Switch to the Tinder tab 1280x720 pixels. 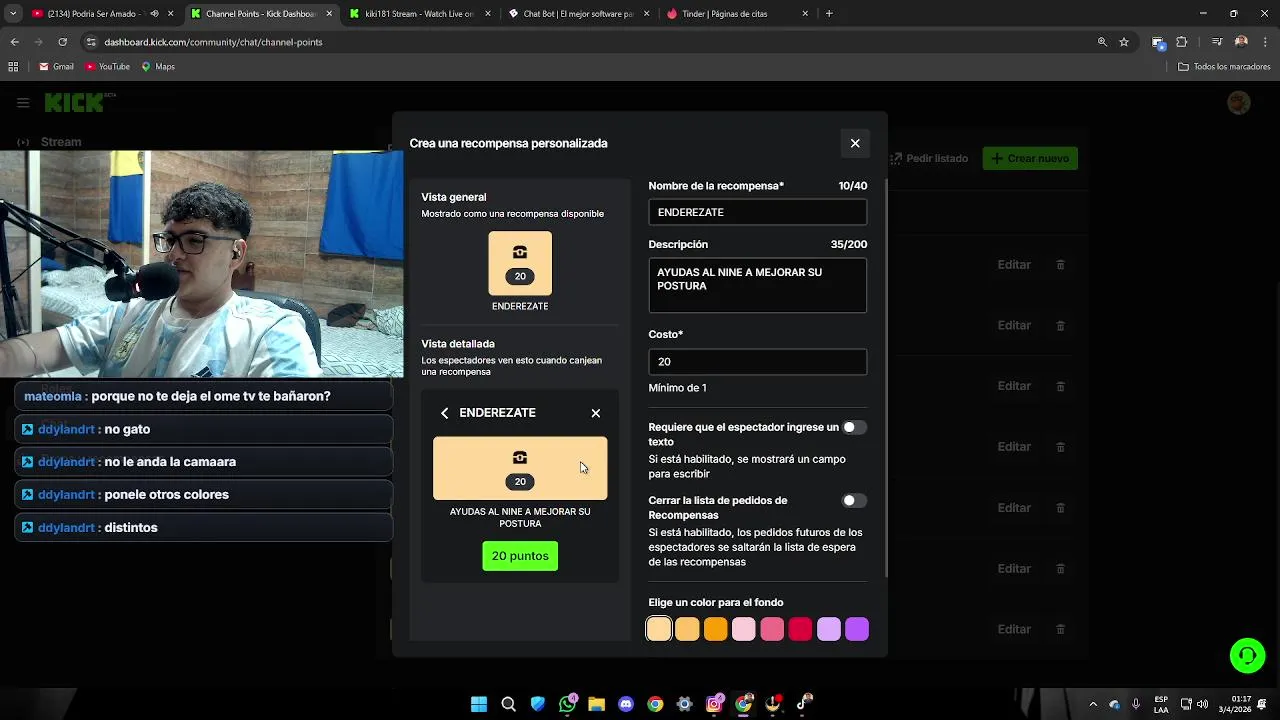click(738, 14)
